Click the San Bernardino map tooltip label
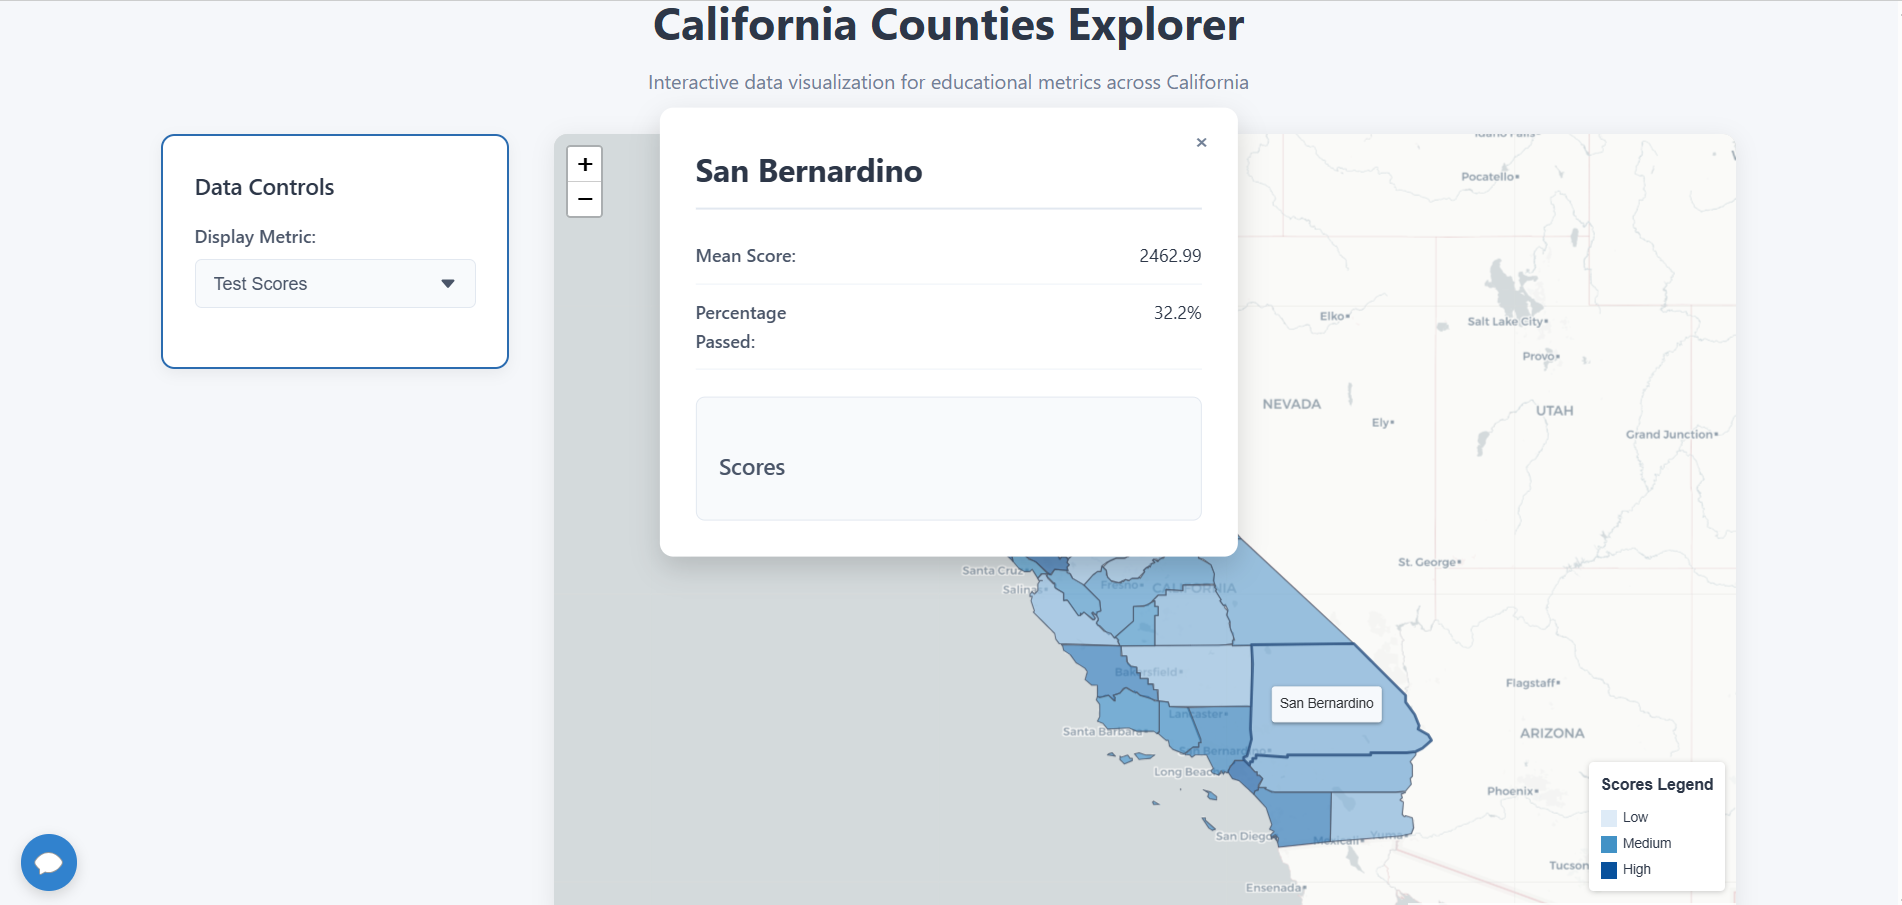Viewport: 1902px width, 905px height. (x=1326, y=704)
